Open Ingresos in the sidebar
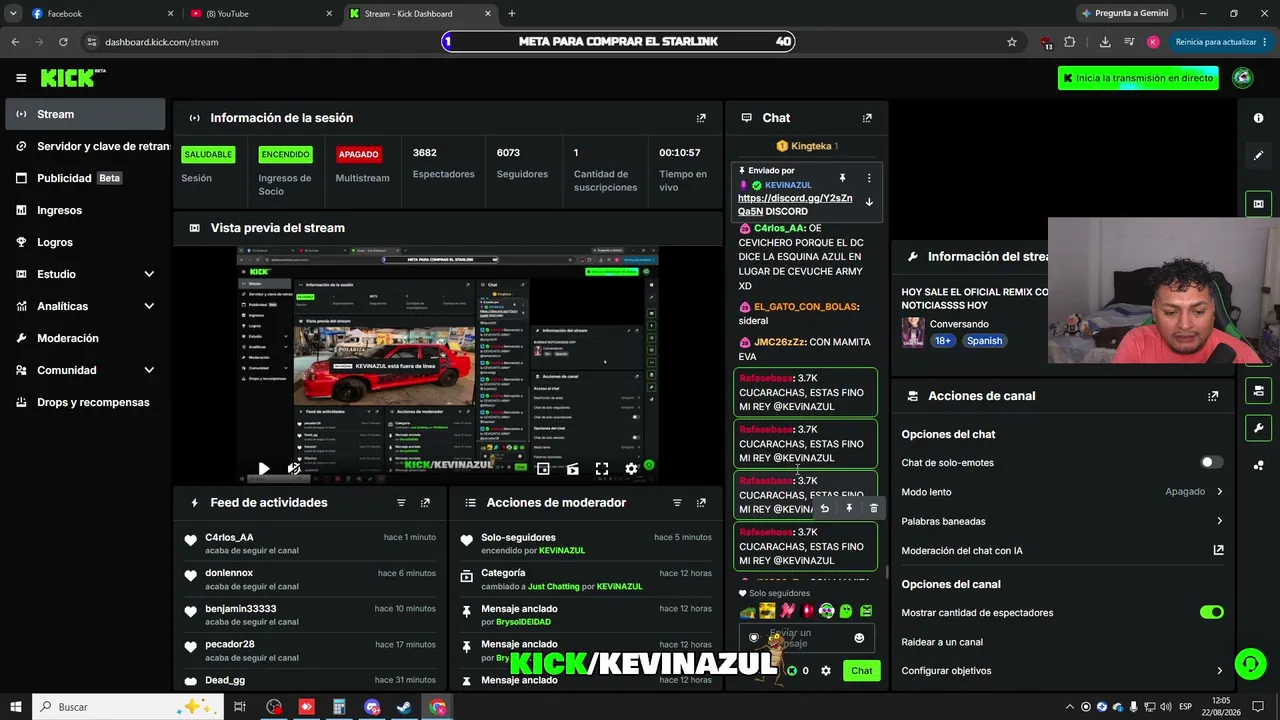1280x720 pixels. tap(85, 210)
